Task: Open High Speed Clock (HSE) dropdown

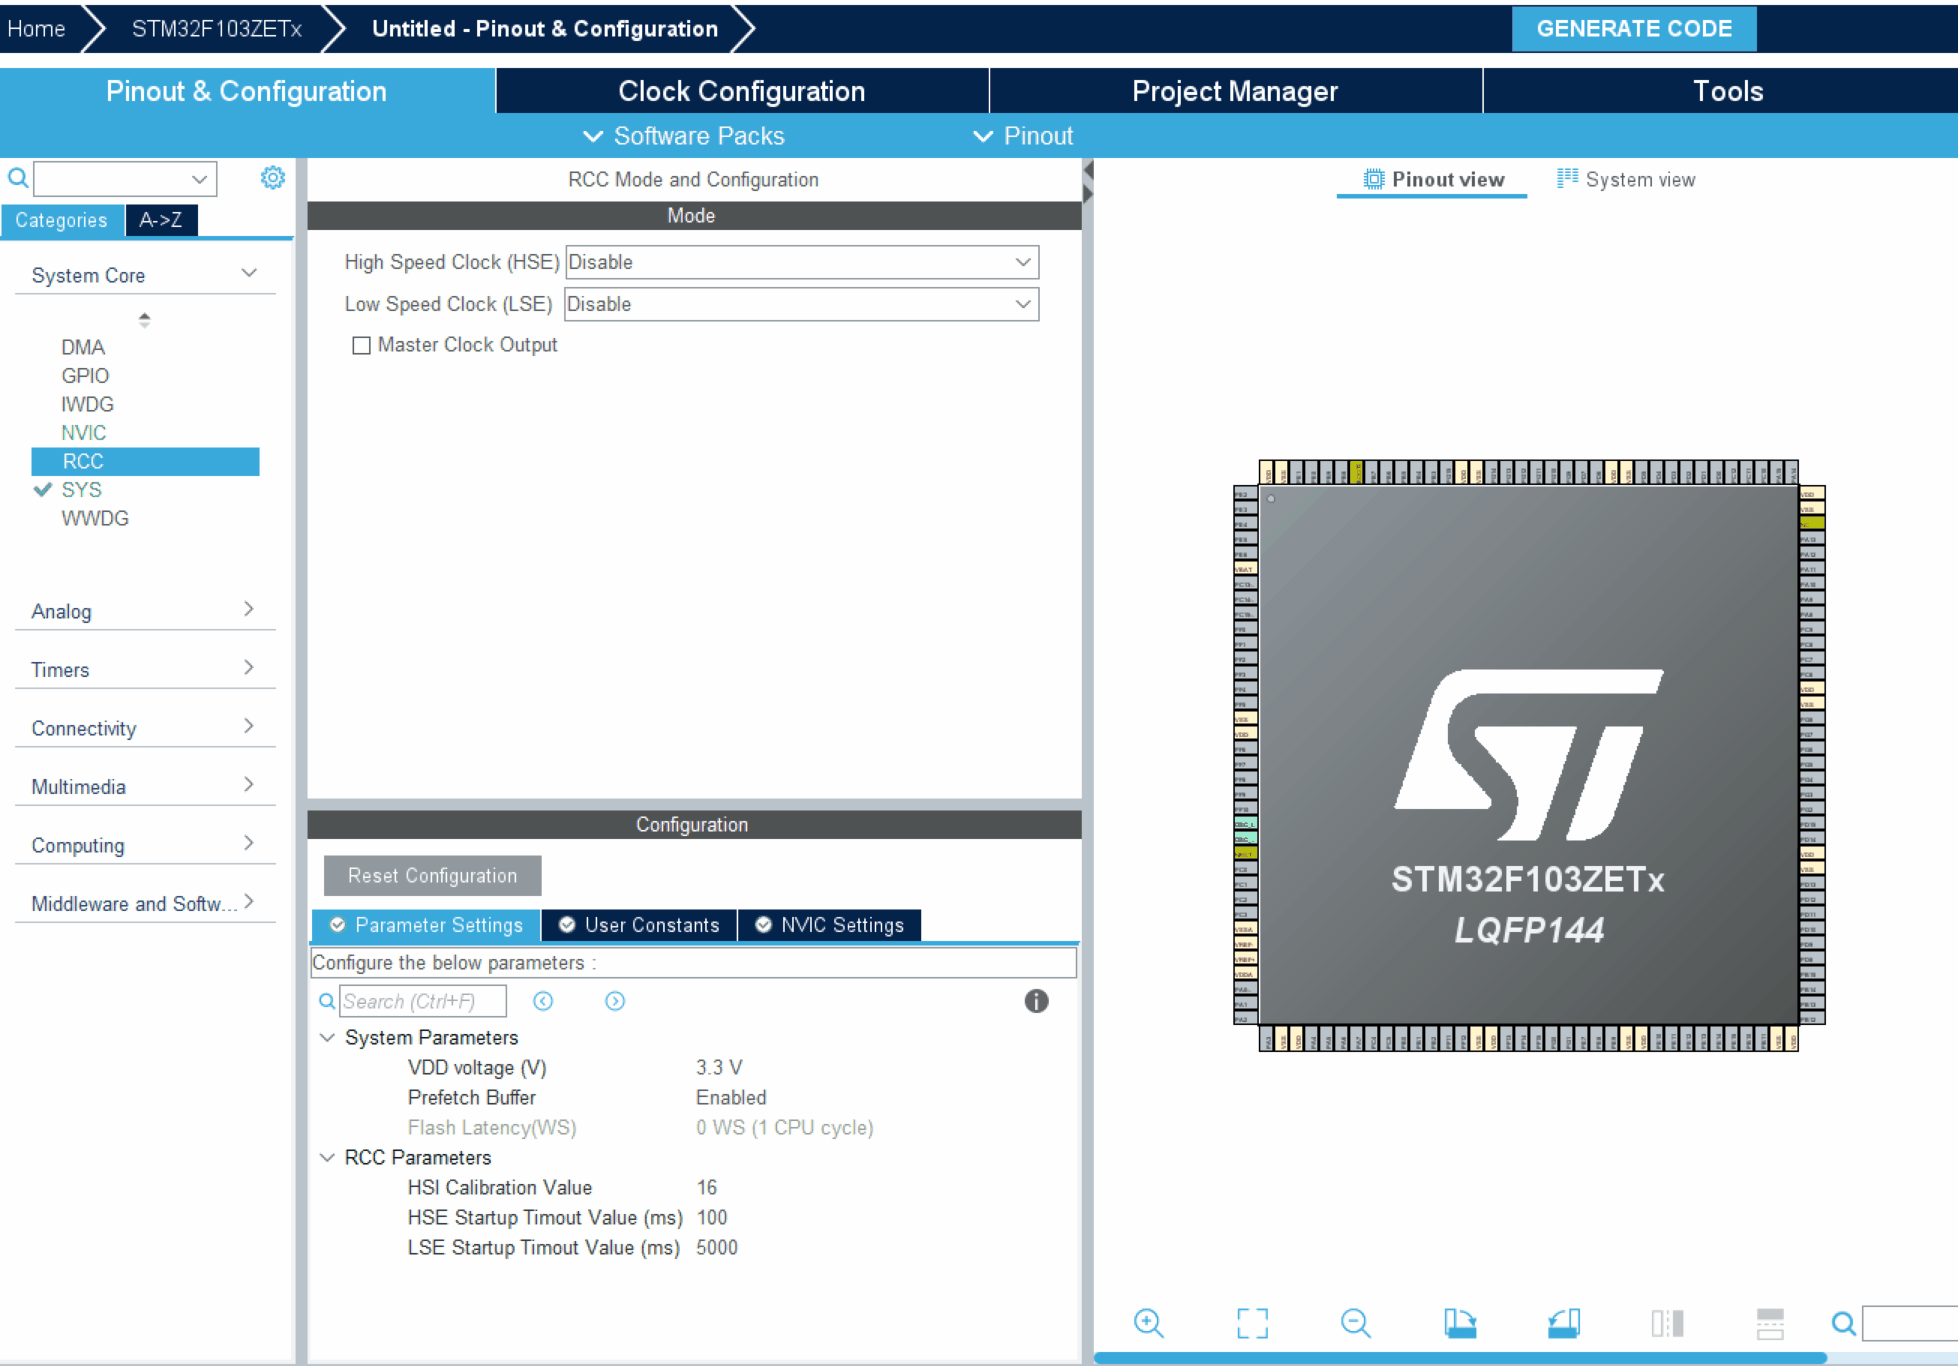Action: [802, 262]
